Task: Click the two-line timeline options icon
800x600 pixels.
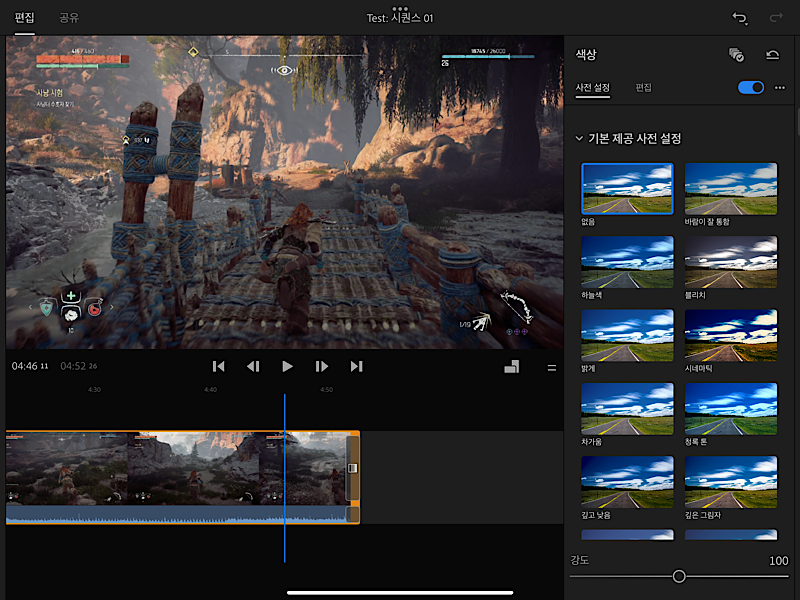Action: coord(552,367)
